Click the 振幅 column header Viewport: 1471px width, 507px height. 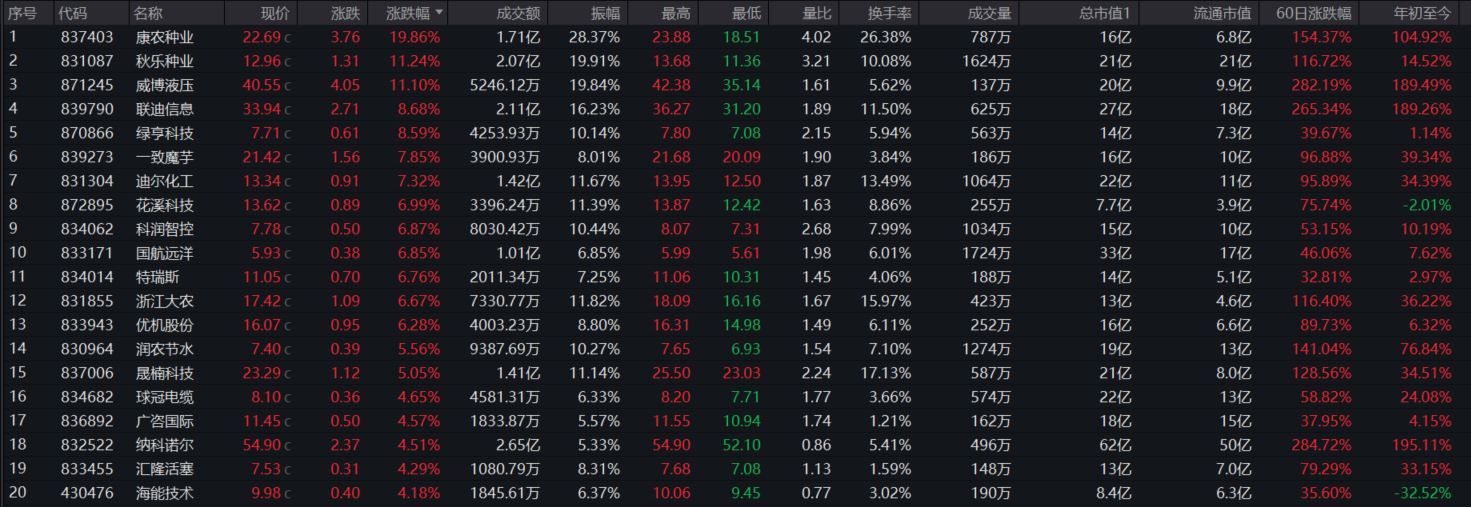click(605, 13)
